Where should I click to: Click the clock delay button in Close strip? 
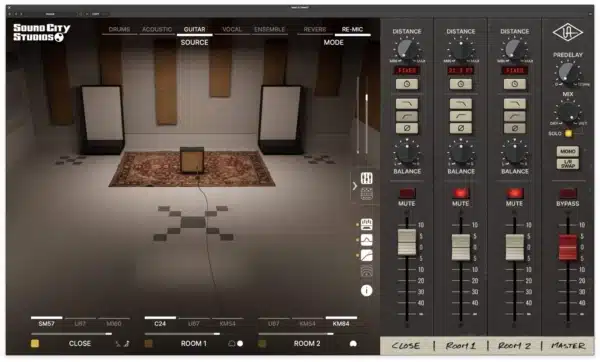coord(407,84)
